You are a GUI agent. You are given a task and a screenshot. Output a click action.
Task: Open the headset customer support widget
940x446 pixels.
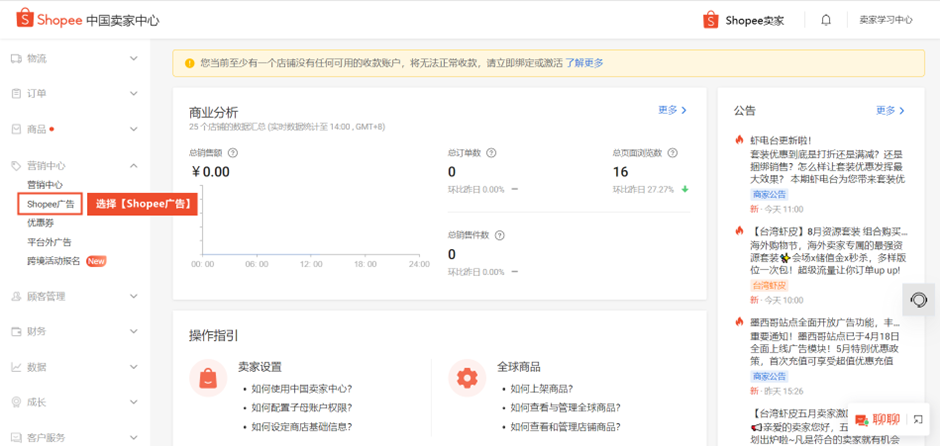[918, 299]
